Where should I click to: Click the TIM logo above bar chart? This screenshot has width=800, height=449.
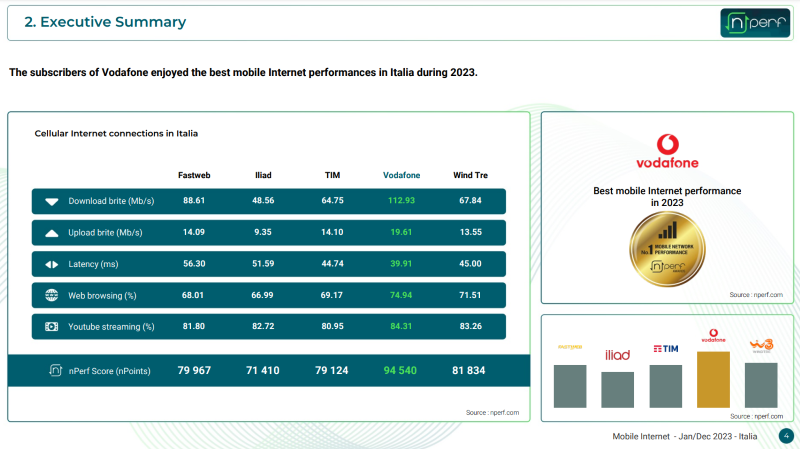pos(665,348)
